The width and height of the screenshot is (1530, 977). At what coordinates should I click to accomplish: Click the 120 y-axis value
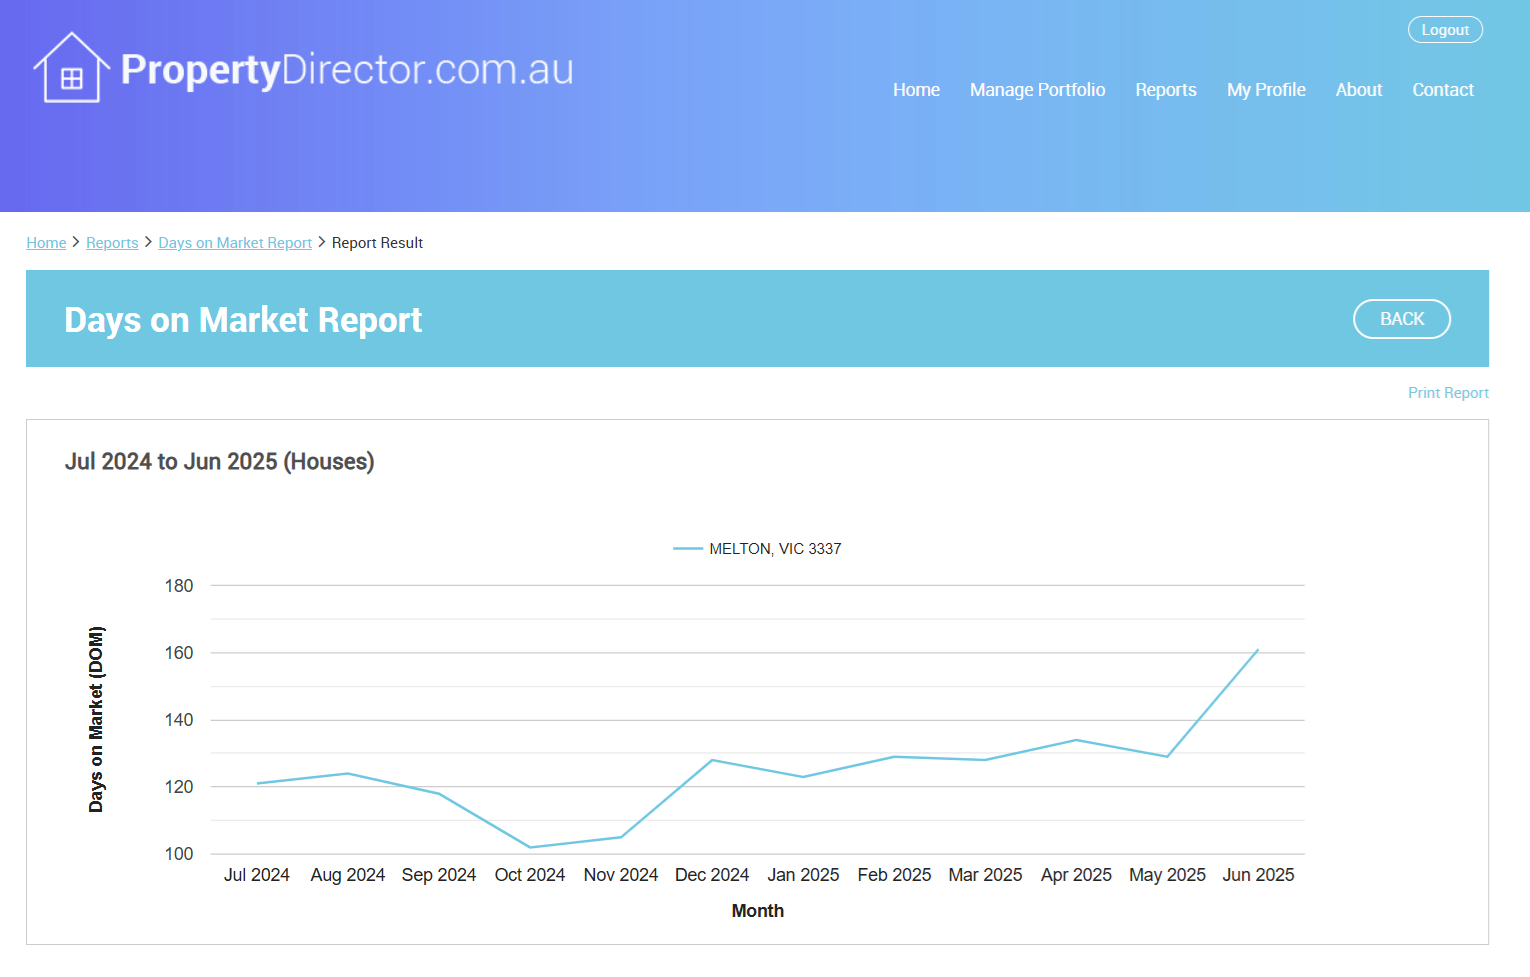pos(179,787)
